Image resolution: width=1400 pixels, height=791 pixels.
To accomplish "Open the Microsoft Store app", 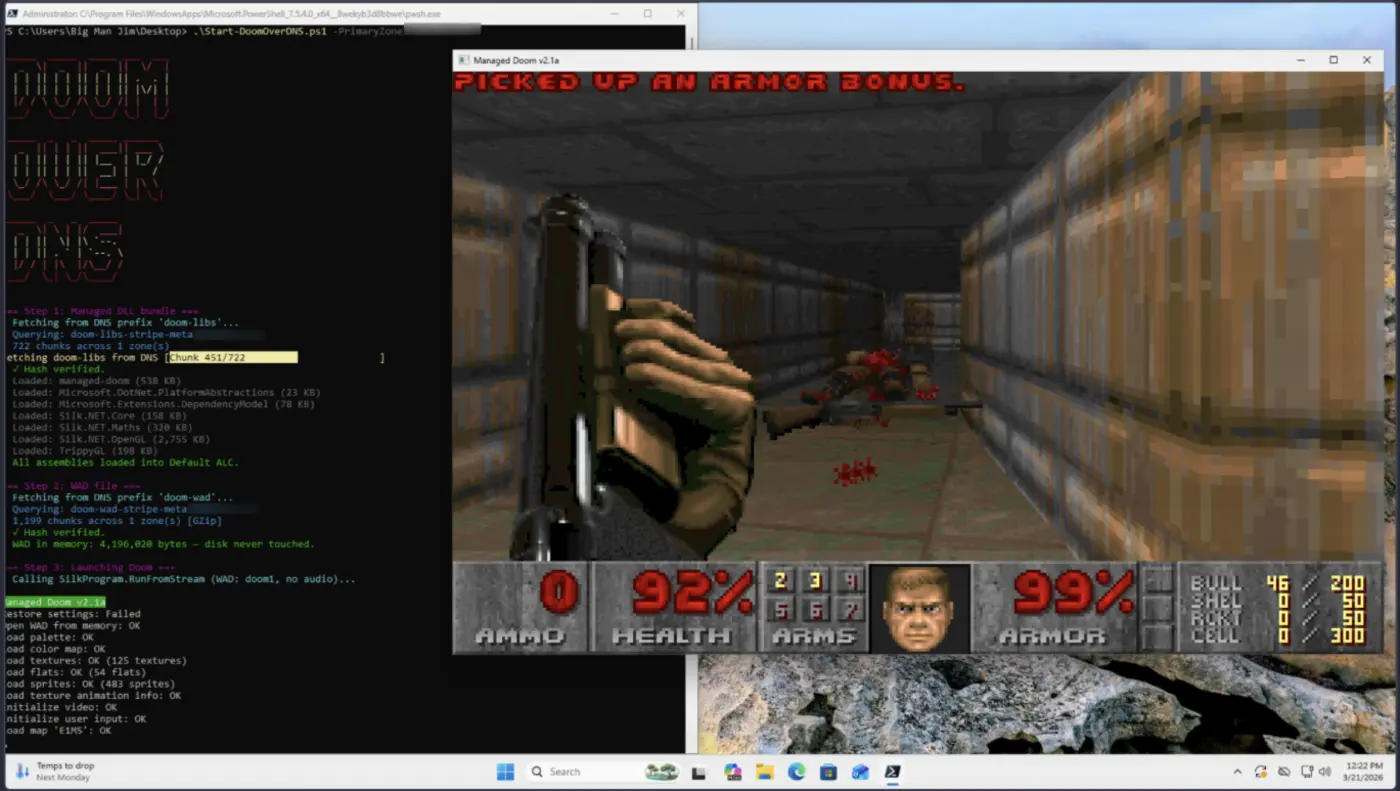I will tap(829, 771).
